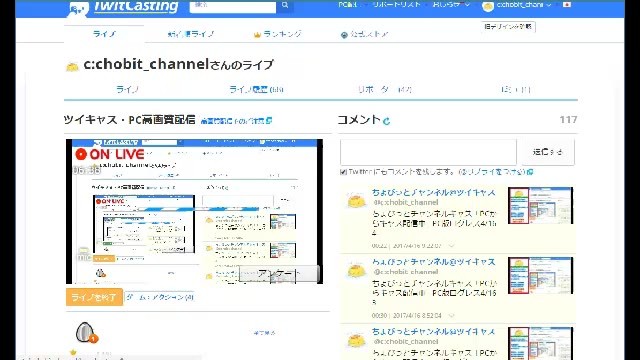Click the live video player preview

(x=194, y=211)
